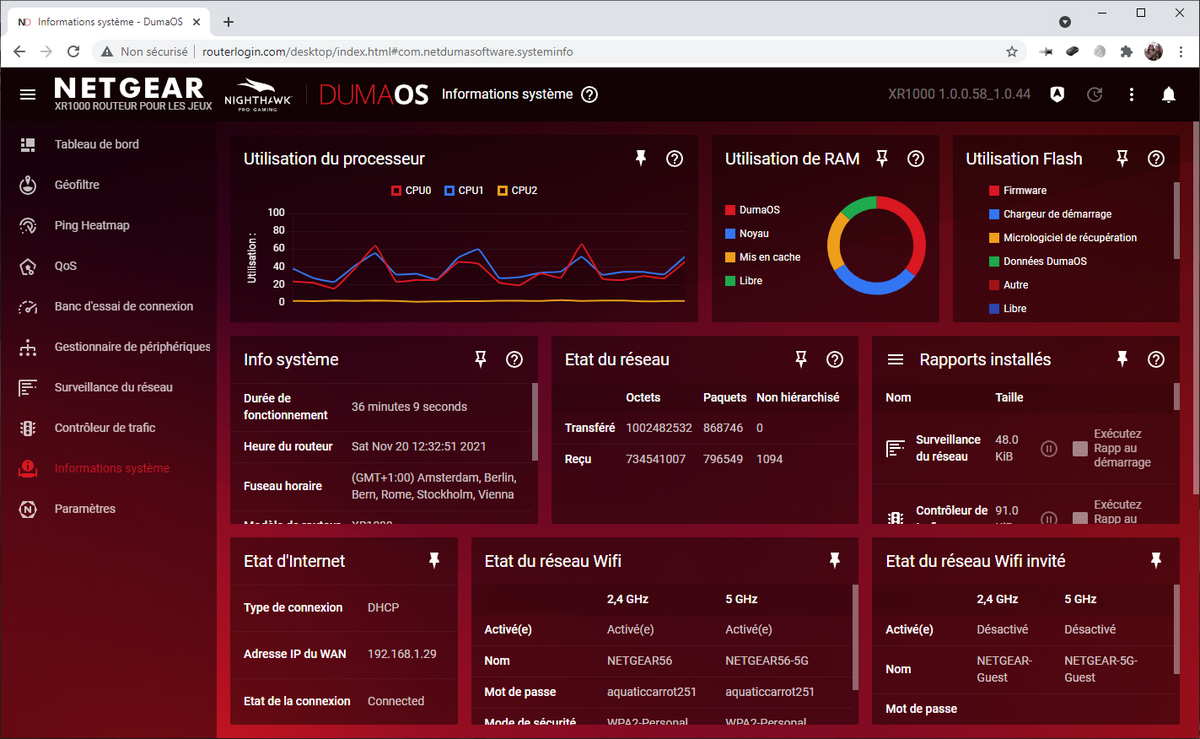Click the Chrome profile avatar
The image size is (1200, 739).
[1153, 51]
